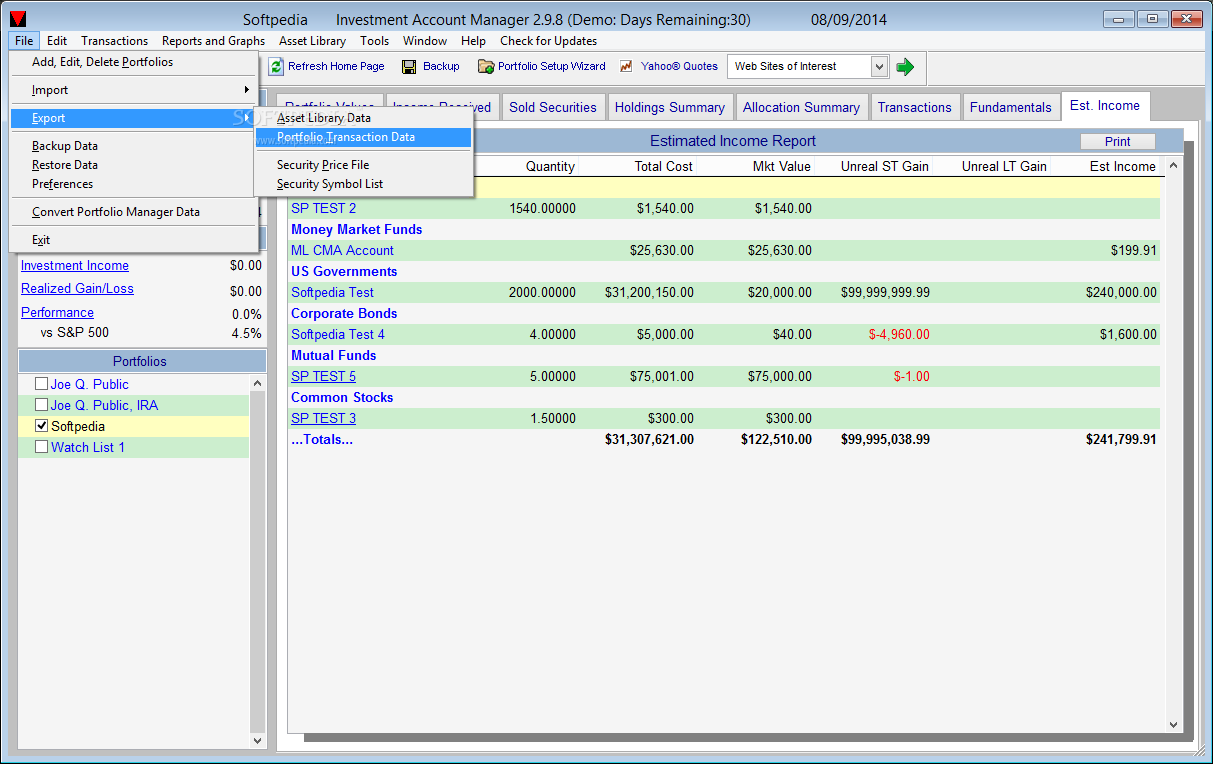This screenshot has height=764, width=1213.
Task: Click the Yahoo Quotes chart icon
Action: click(x=627, y=67)
